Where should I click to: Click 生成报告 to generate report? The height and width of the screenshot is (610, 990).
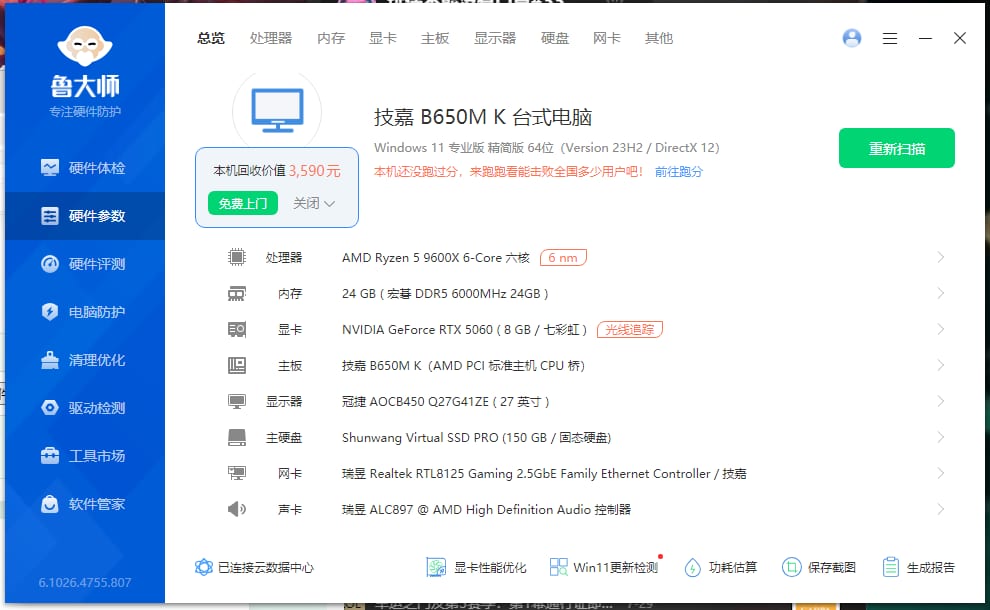click(x=919, y=568)
